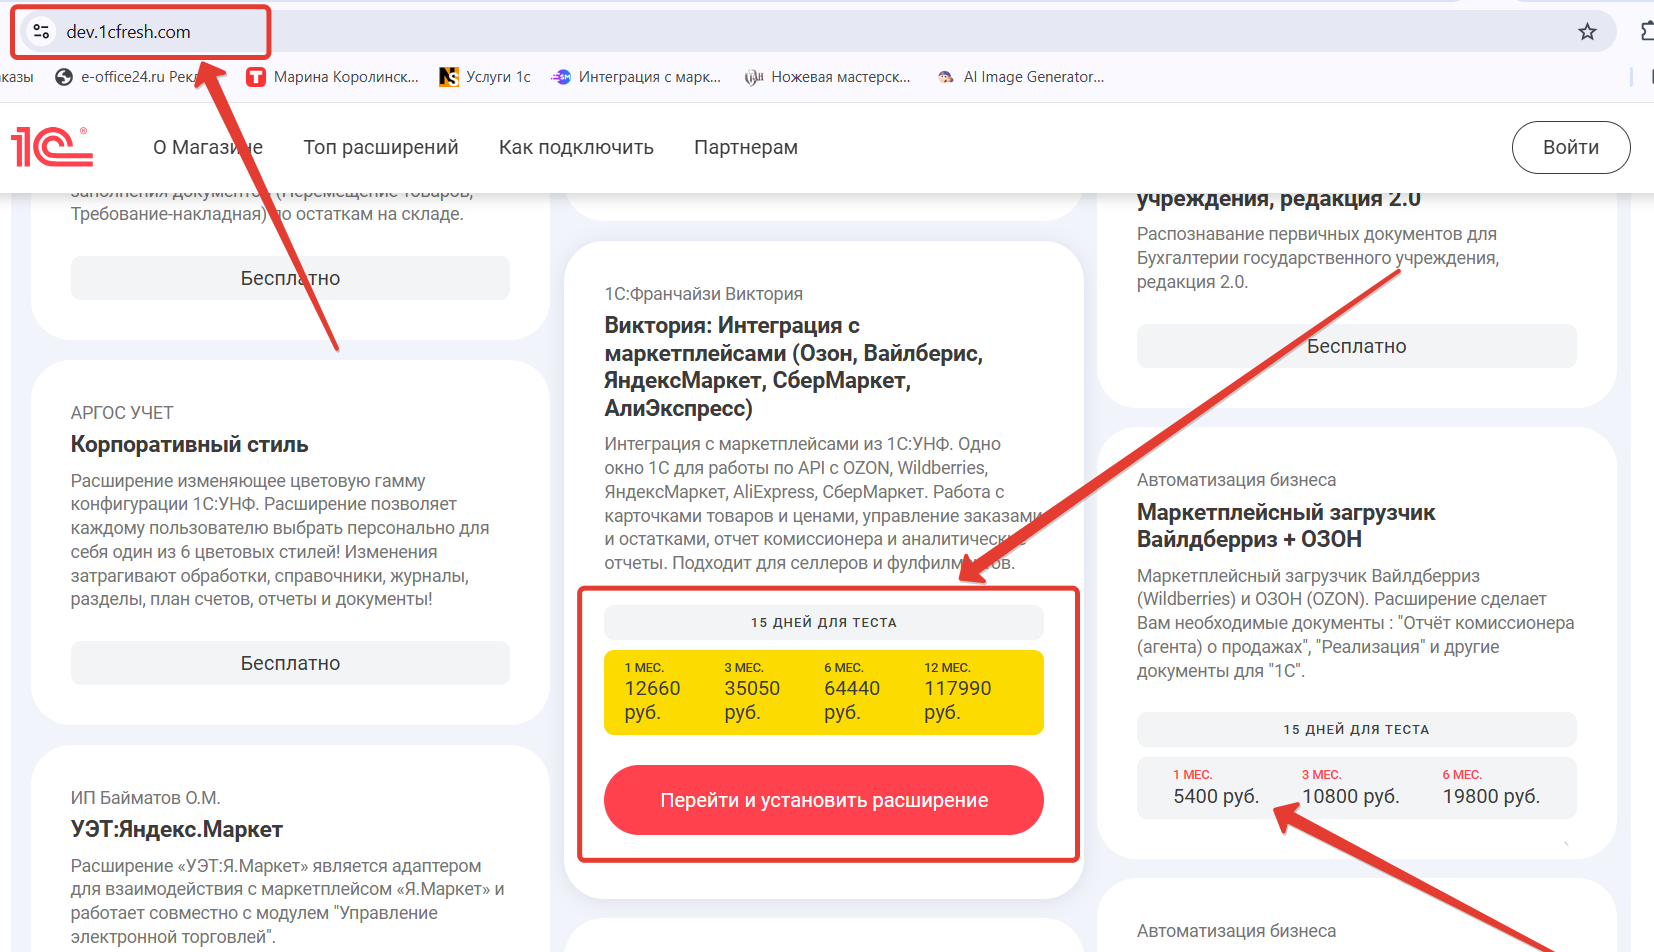Select the 1 мес. 12660 руб. price
The width and height of the screenshot is (1654, 952).
(x=652, y=692)
